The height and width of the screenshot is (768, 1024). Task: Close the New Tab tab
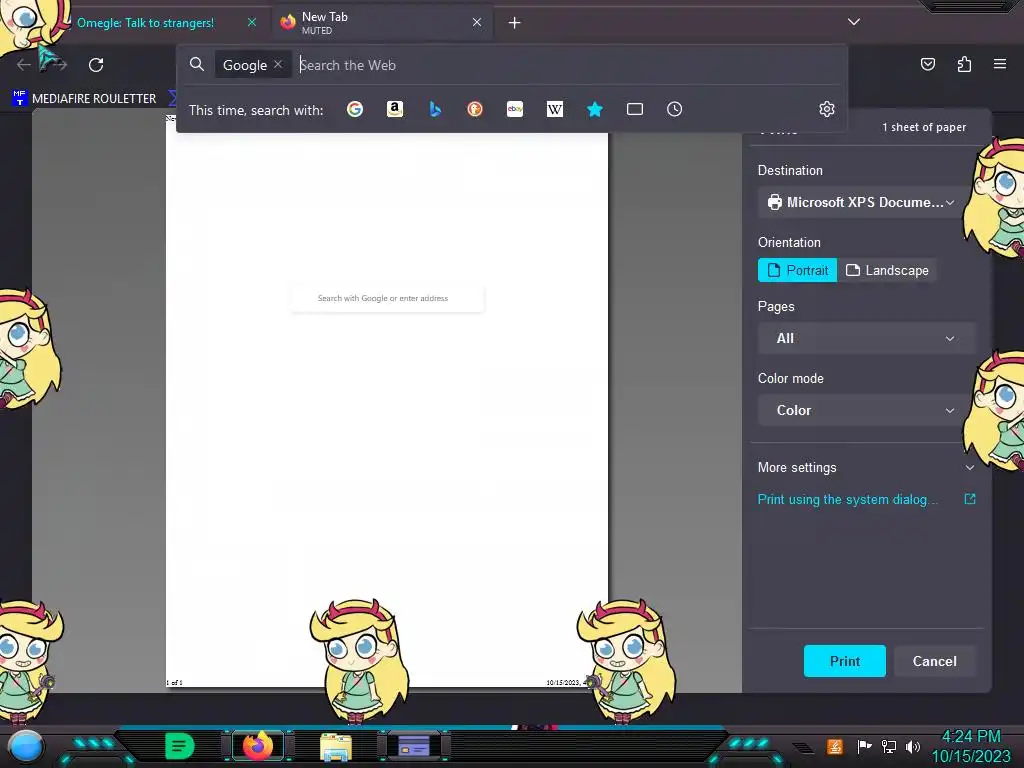[x=477, y=23]
